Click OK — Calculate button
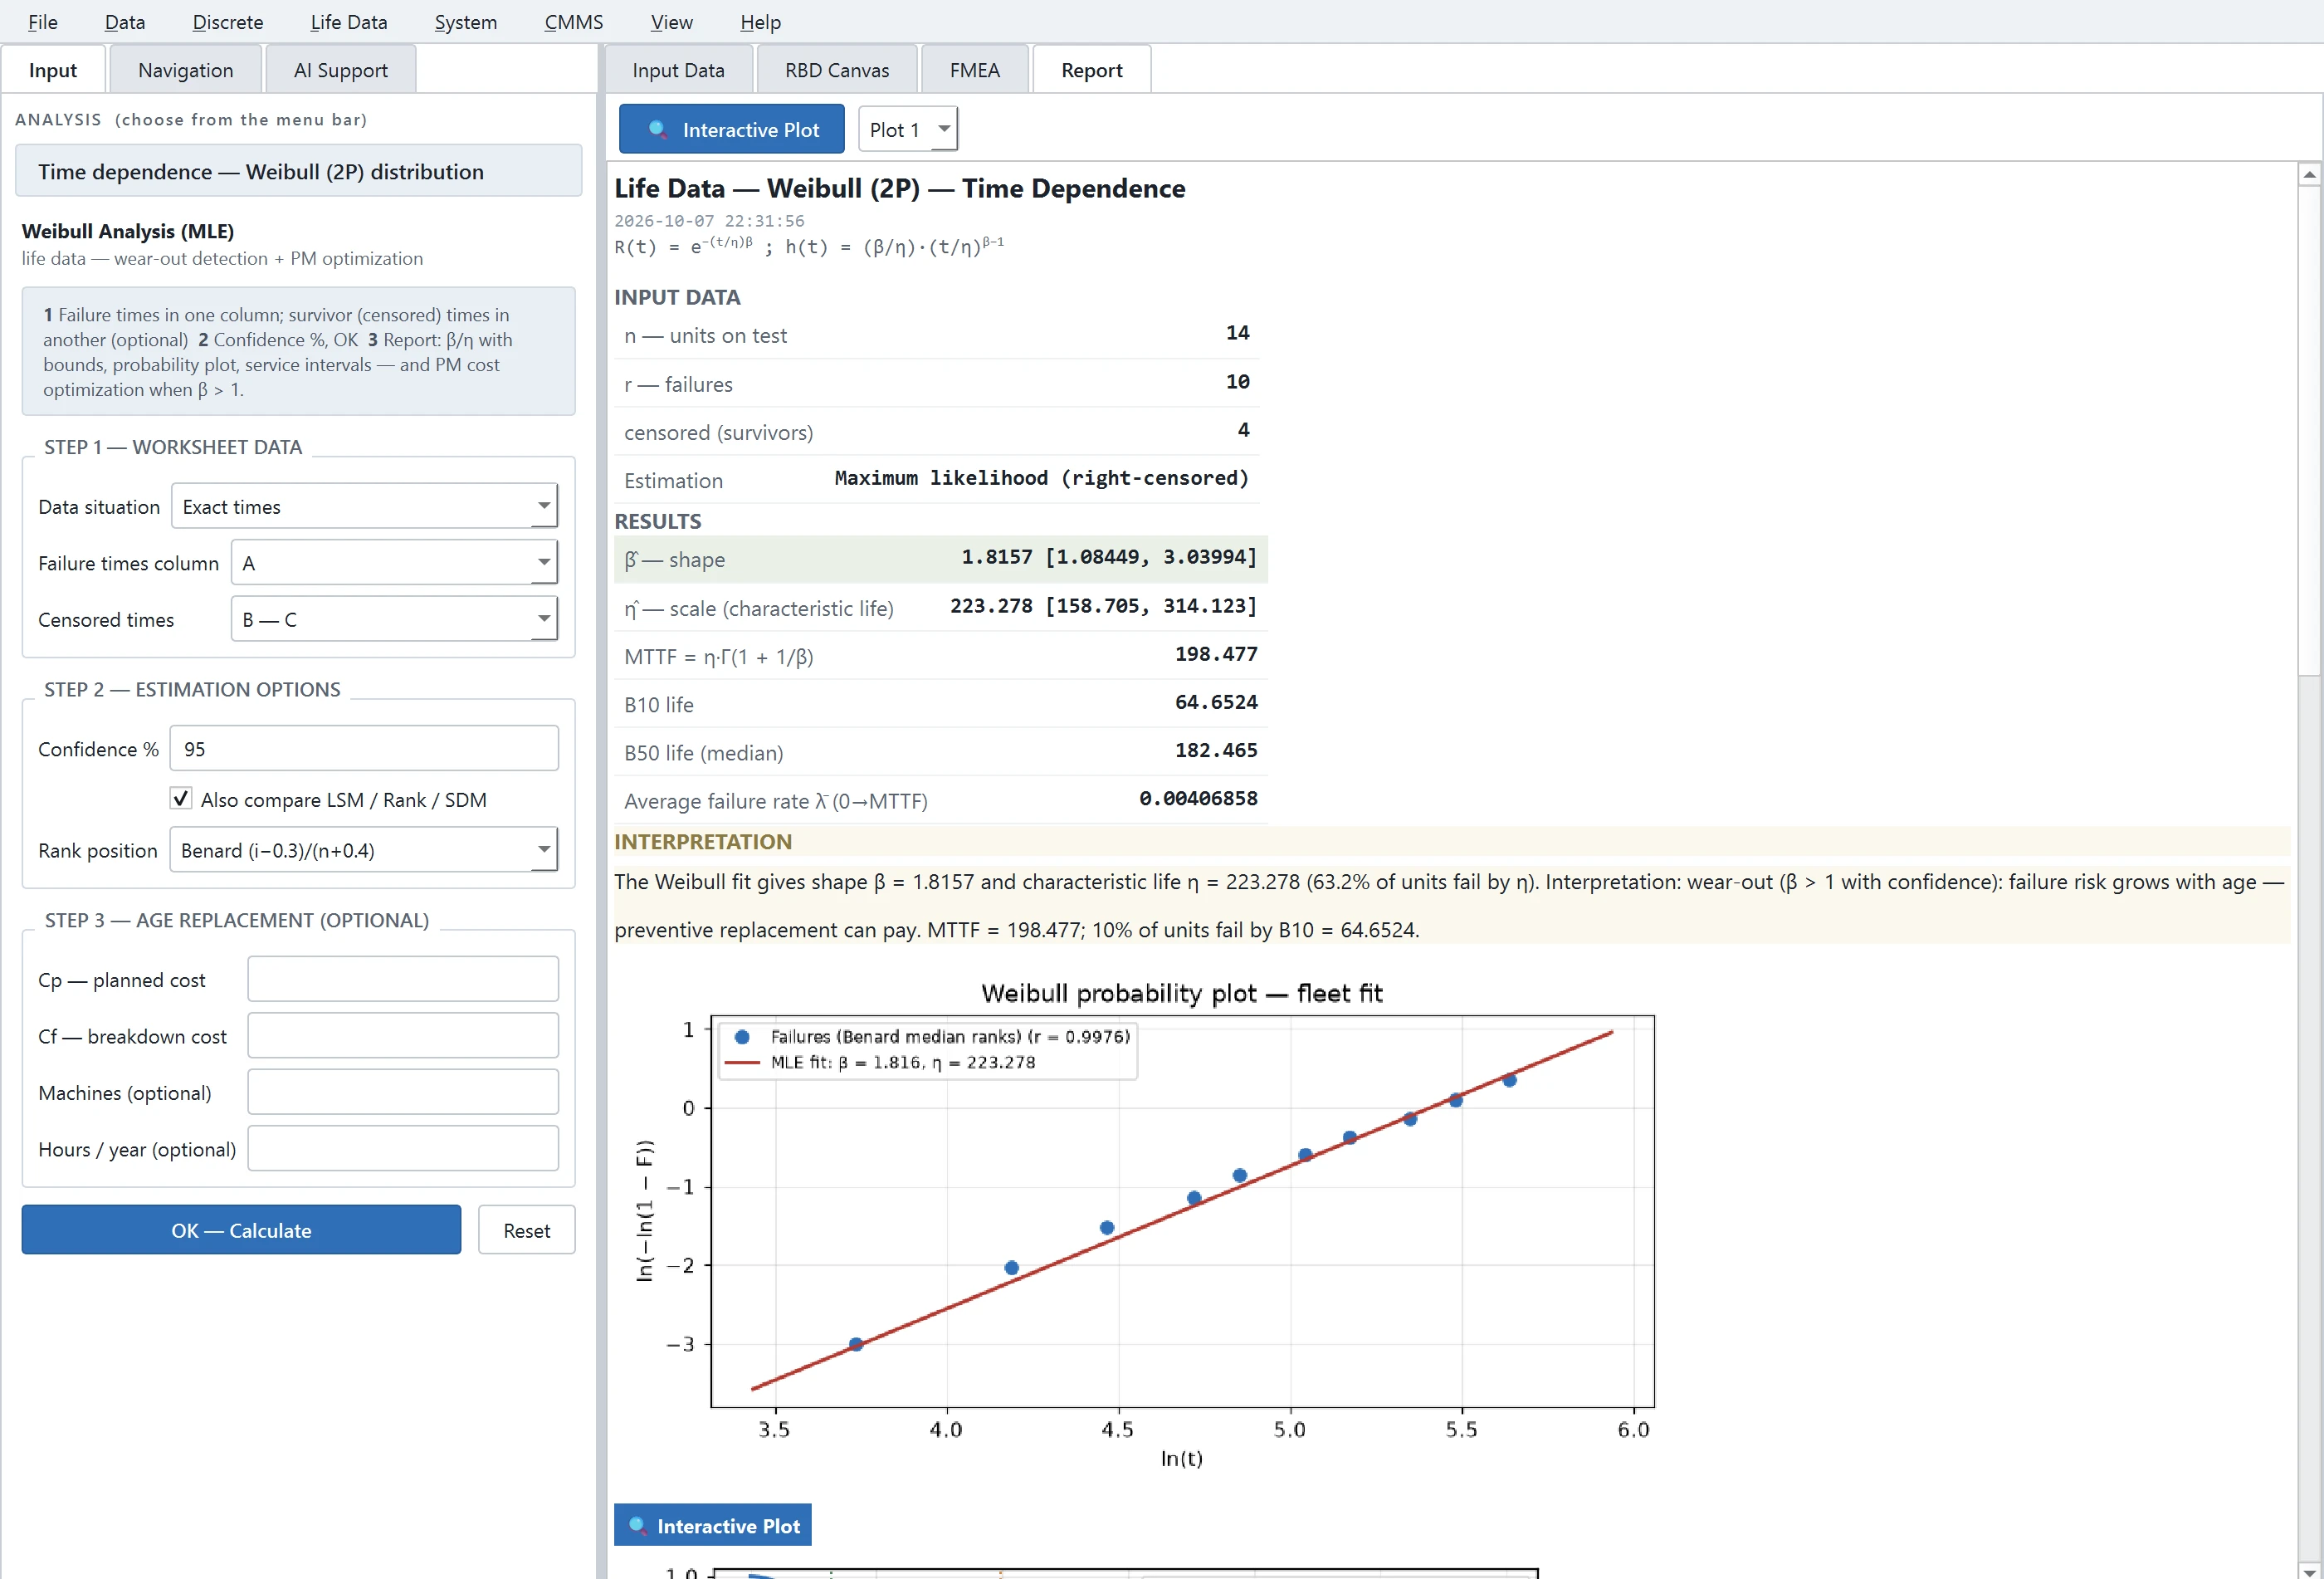The width and height of the screenshot is (2324, 1579). tap(241, 1230)
